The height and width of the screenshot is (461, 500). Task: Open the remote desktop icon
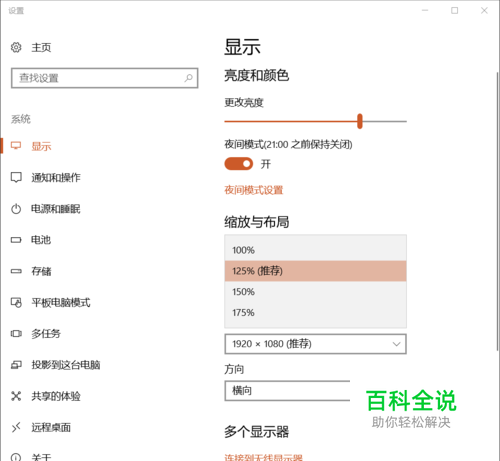16,427
